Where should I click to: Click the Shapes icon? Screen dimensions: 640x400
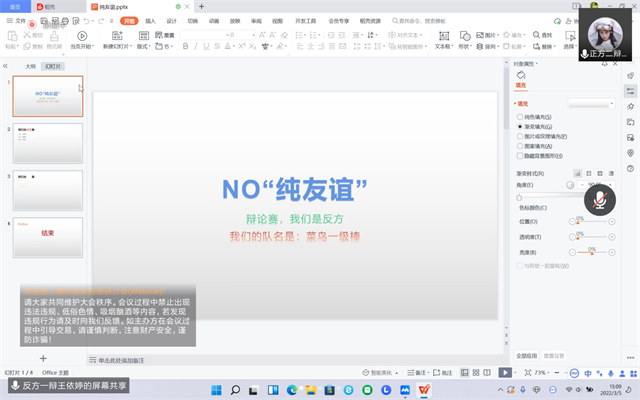tap(465, 36)
